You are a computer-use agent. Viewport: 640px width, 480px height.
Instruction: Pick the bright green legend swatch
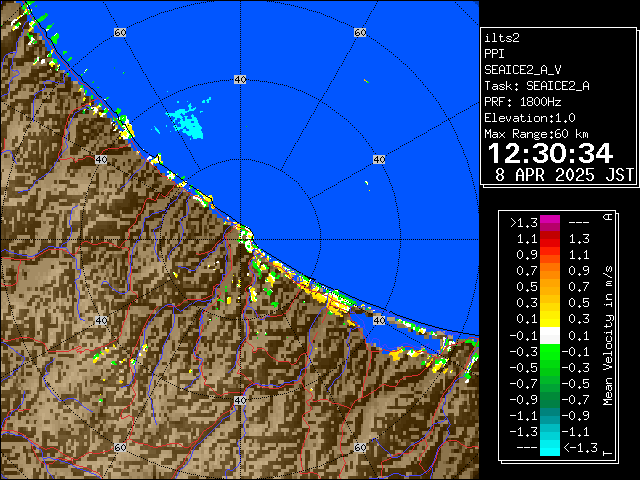point(550,352)
